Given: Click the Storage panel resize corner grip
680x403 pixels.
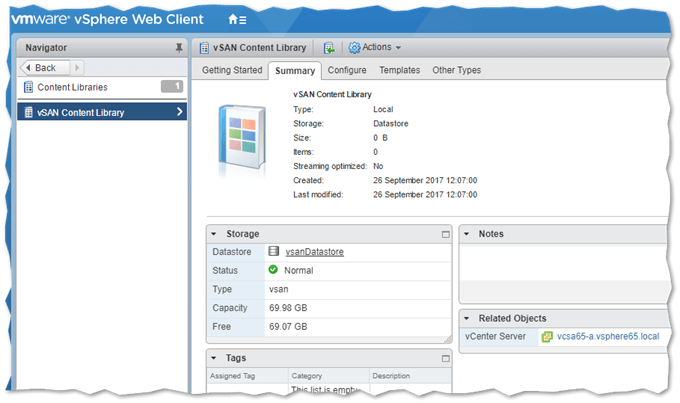Looking at the screenshot, I should pos(448,340).
